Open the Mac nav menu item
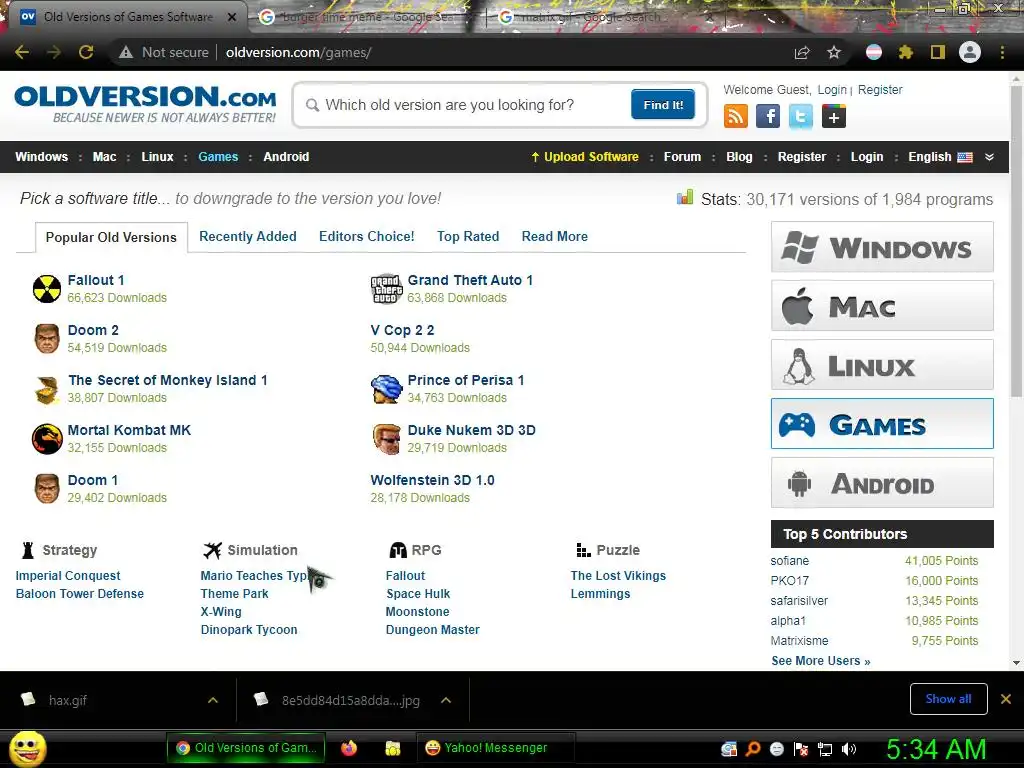The width and height of the screenshot is (1024, 768). [104, 157]
